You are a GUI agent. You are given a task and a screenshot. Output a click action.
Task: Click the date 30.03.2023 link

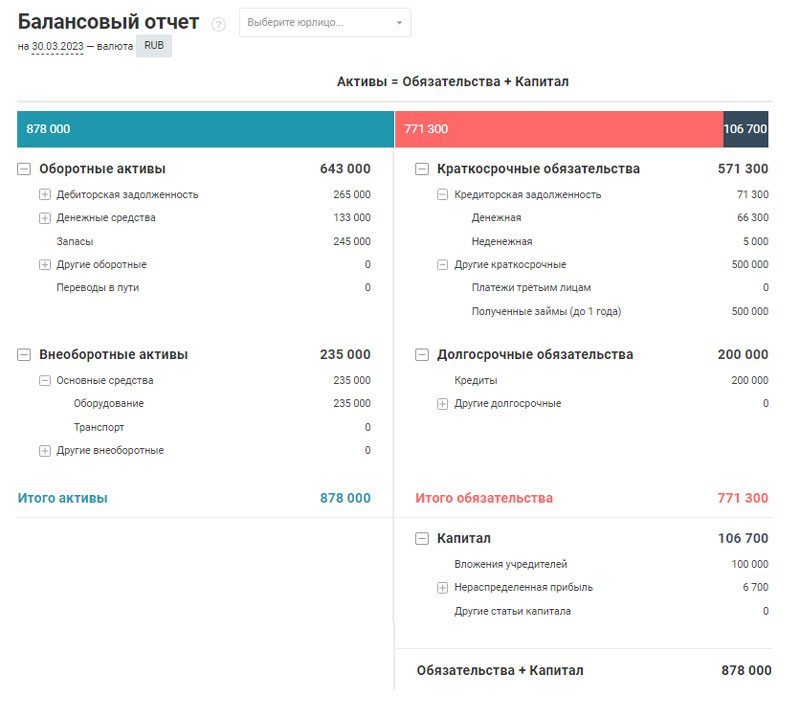(57, 46)
